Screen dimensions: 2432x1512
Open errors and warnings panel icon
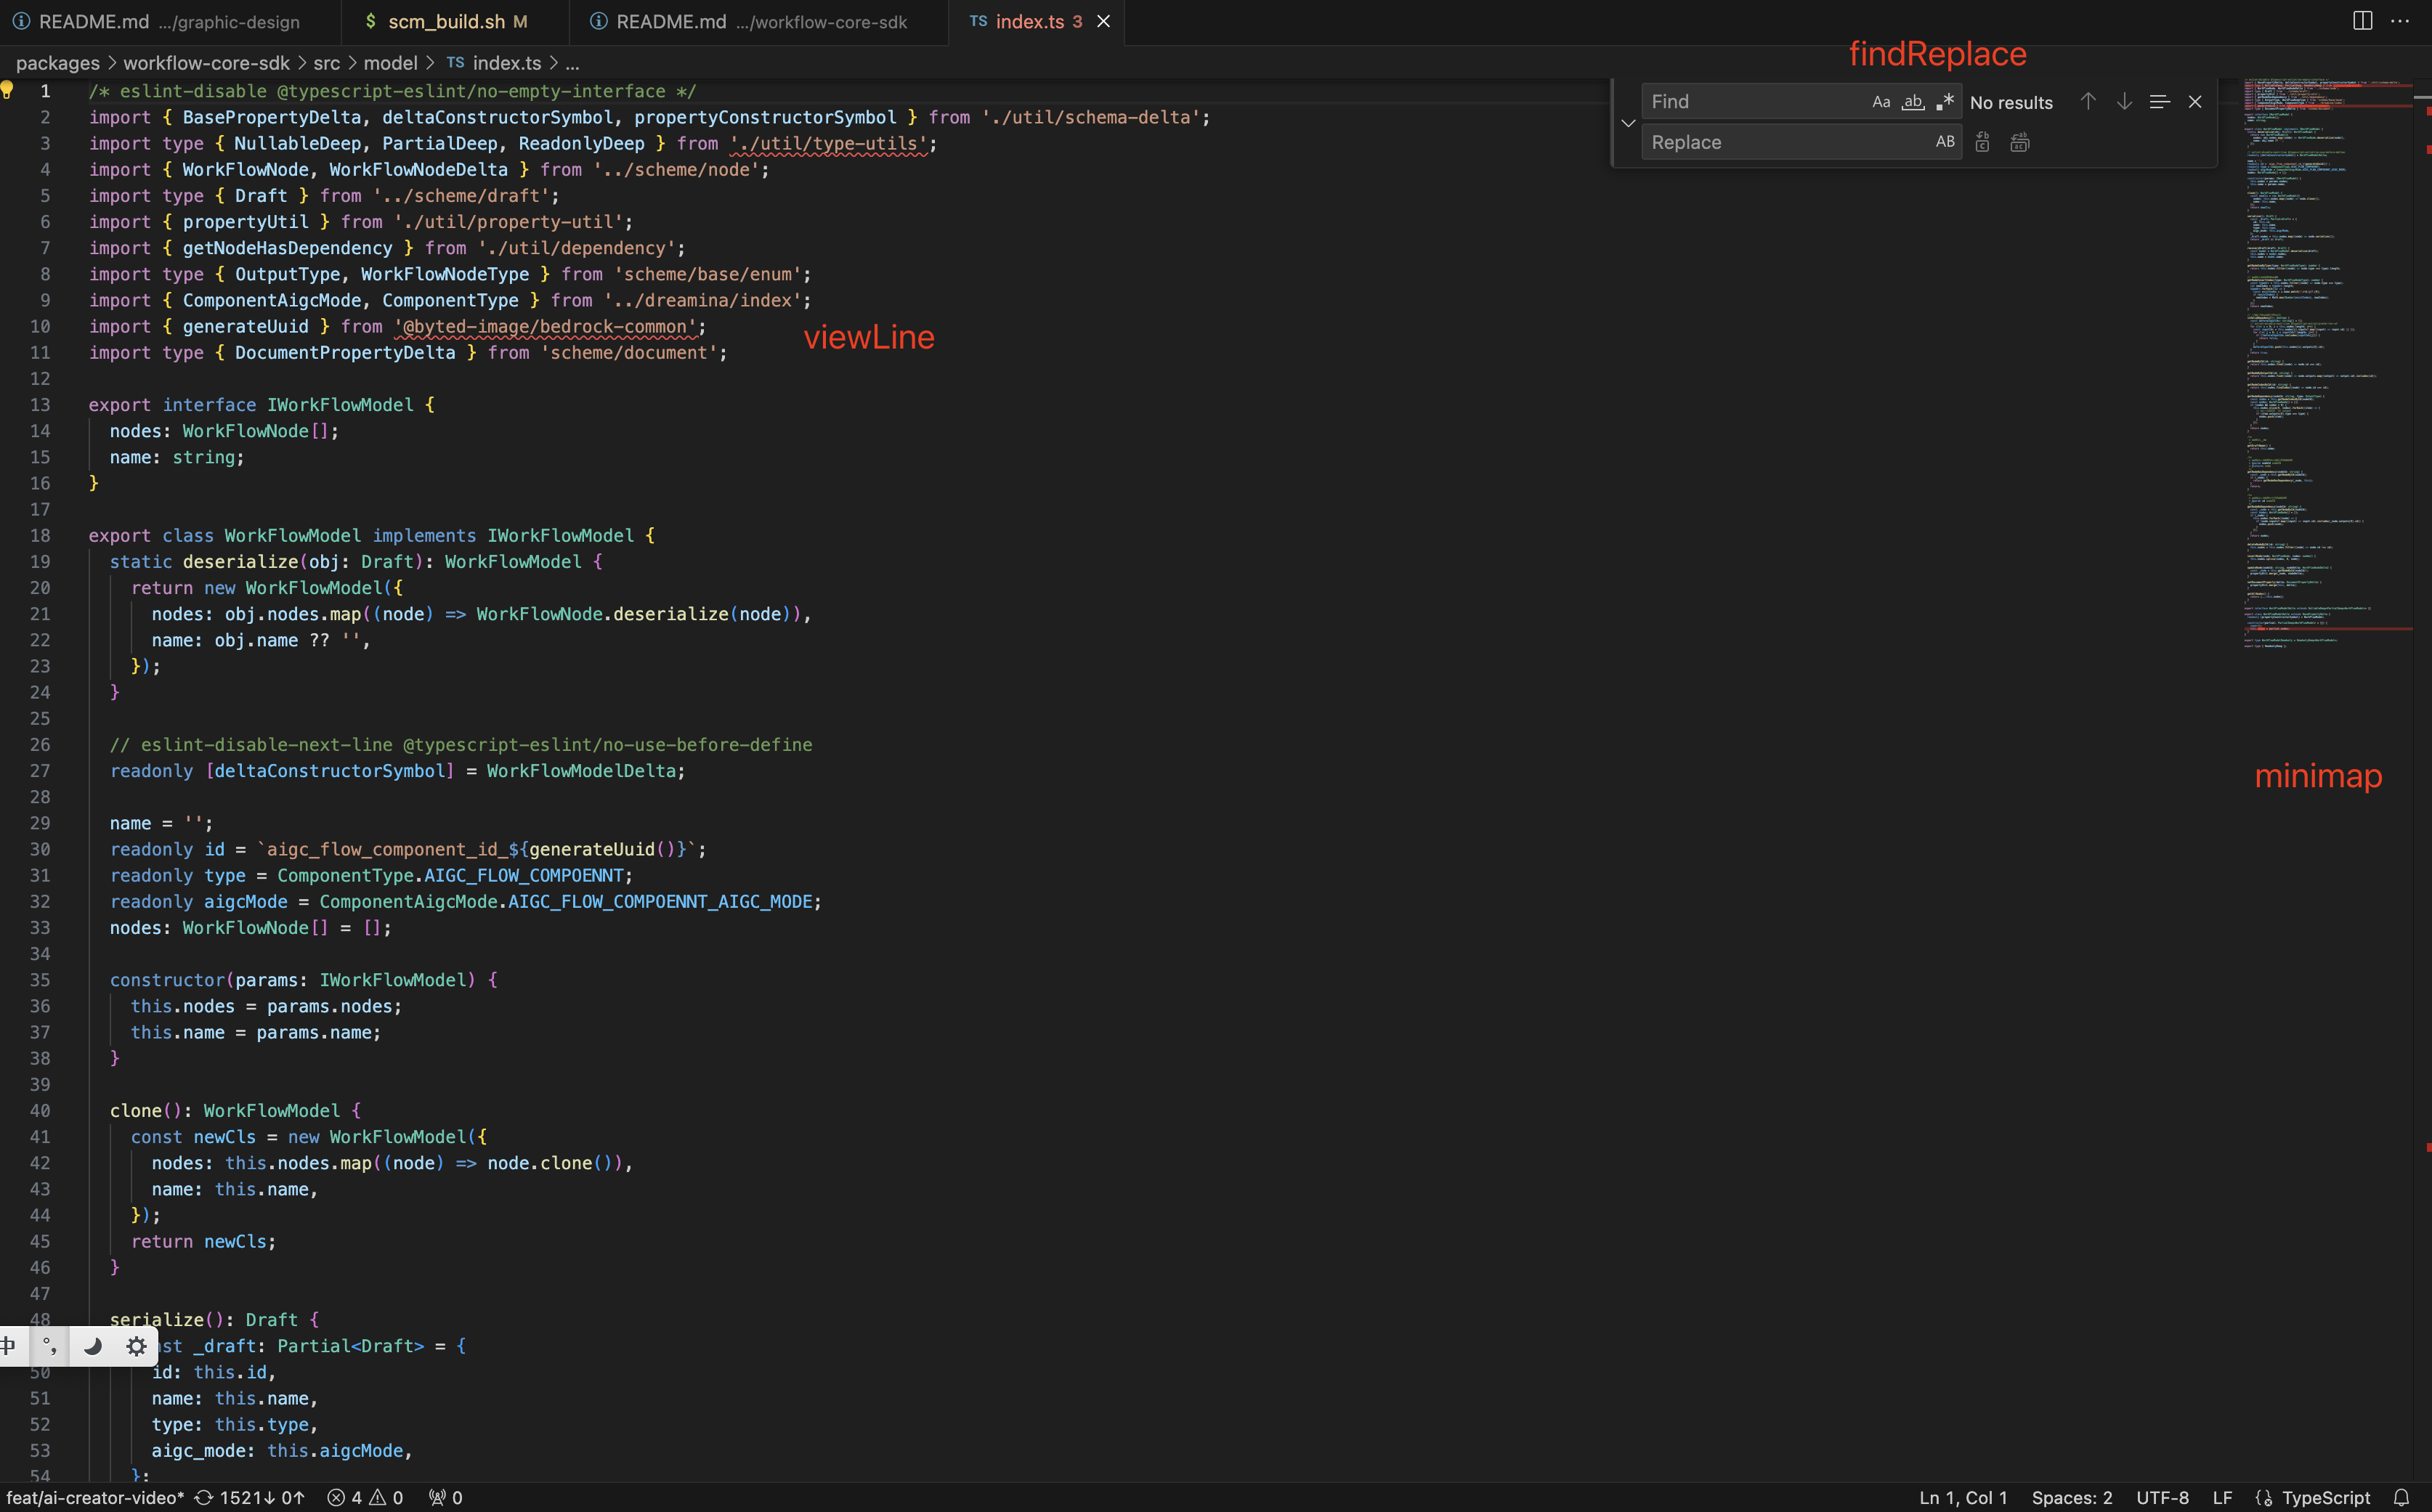click(365, 1497)
